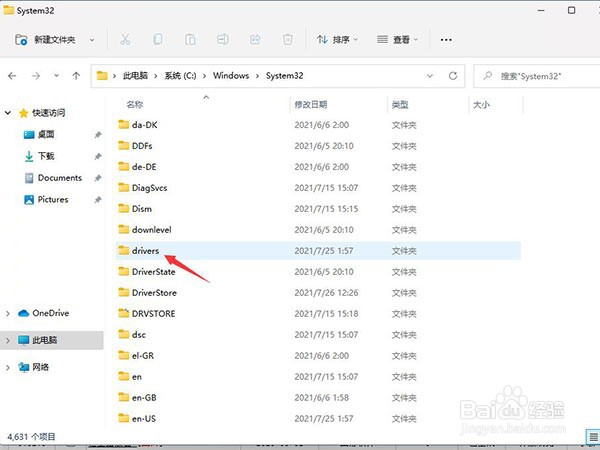Go up one level with Up arrow

[76, 76]
